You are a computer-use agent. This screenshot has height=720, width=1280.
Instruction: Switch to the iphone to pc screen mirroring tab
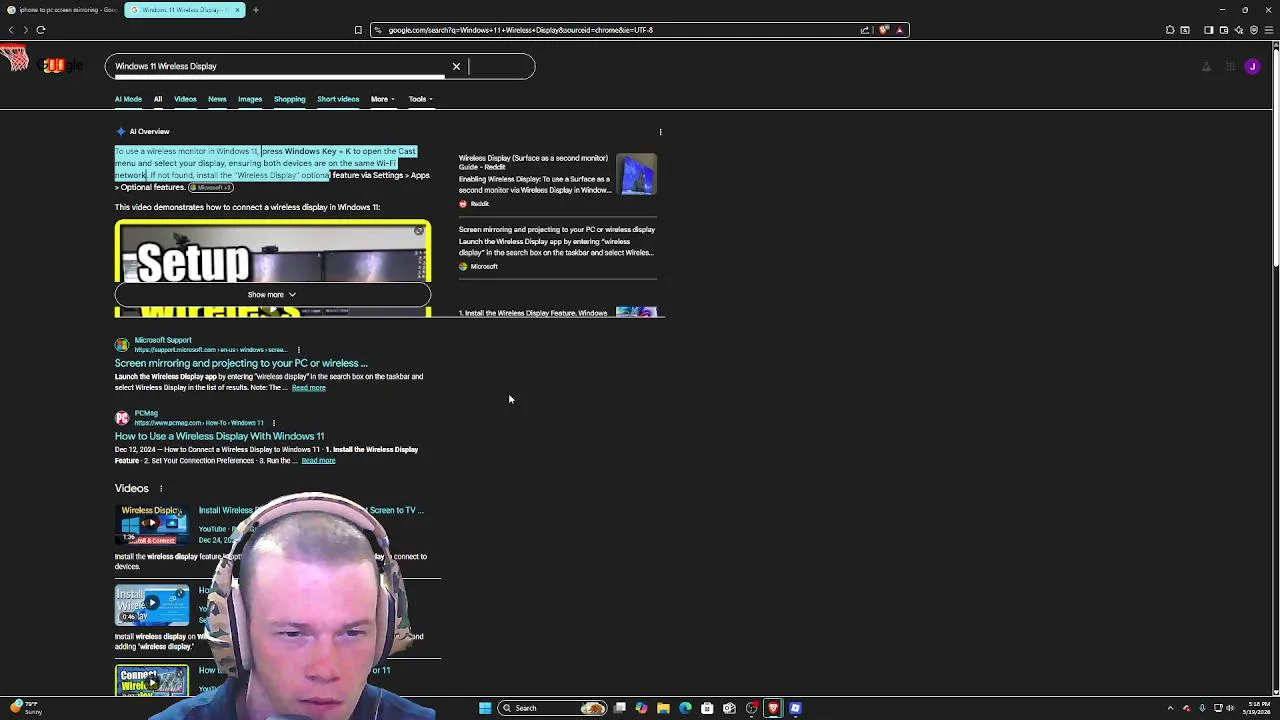(x=62, y=10)
